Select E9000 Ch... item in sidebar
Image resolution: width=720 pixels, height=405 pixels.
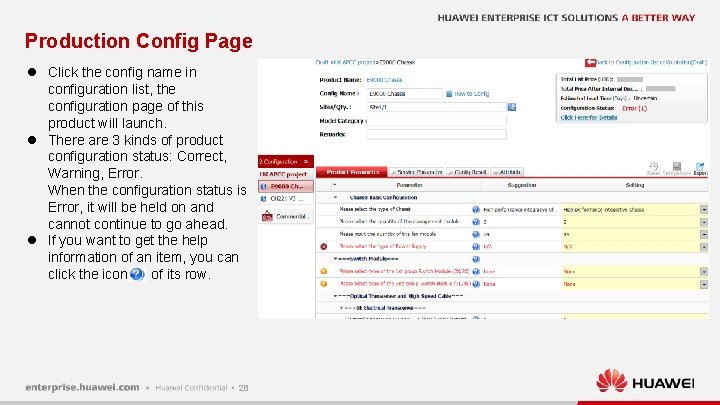click(286, 186)
